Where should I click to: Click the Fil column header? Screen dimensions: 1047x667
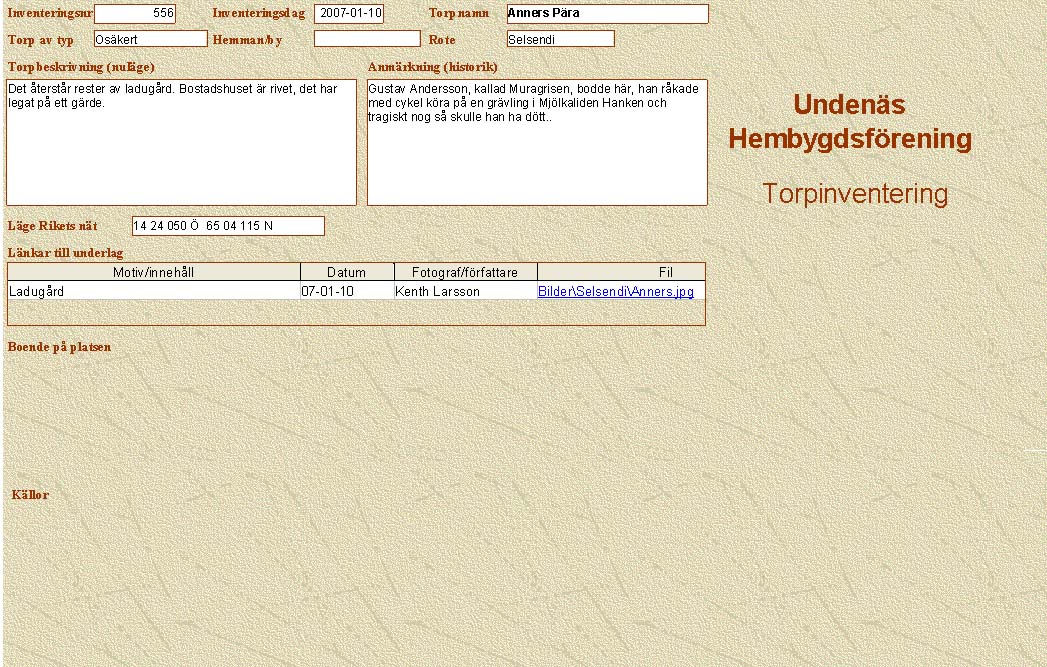[665, 272]
